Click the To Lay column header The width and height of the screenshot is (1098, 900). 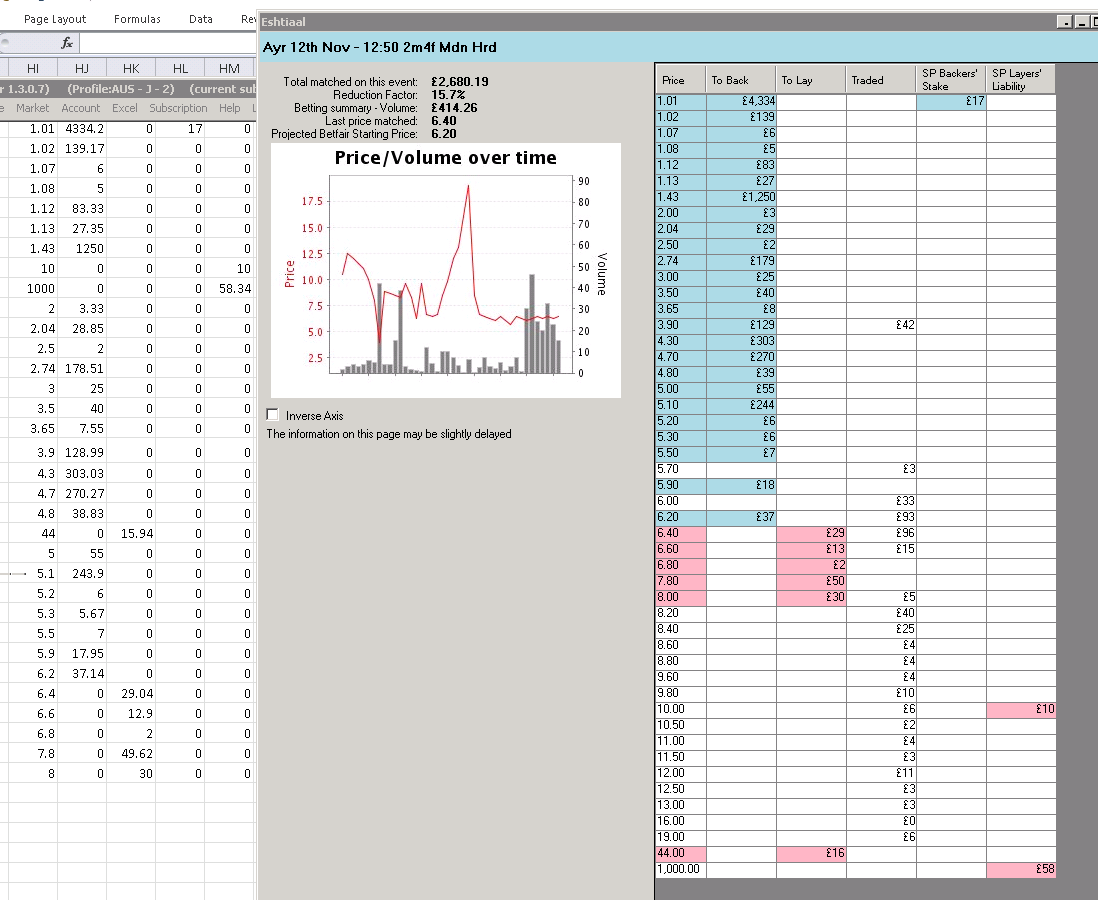coord(811,80)
